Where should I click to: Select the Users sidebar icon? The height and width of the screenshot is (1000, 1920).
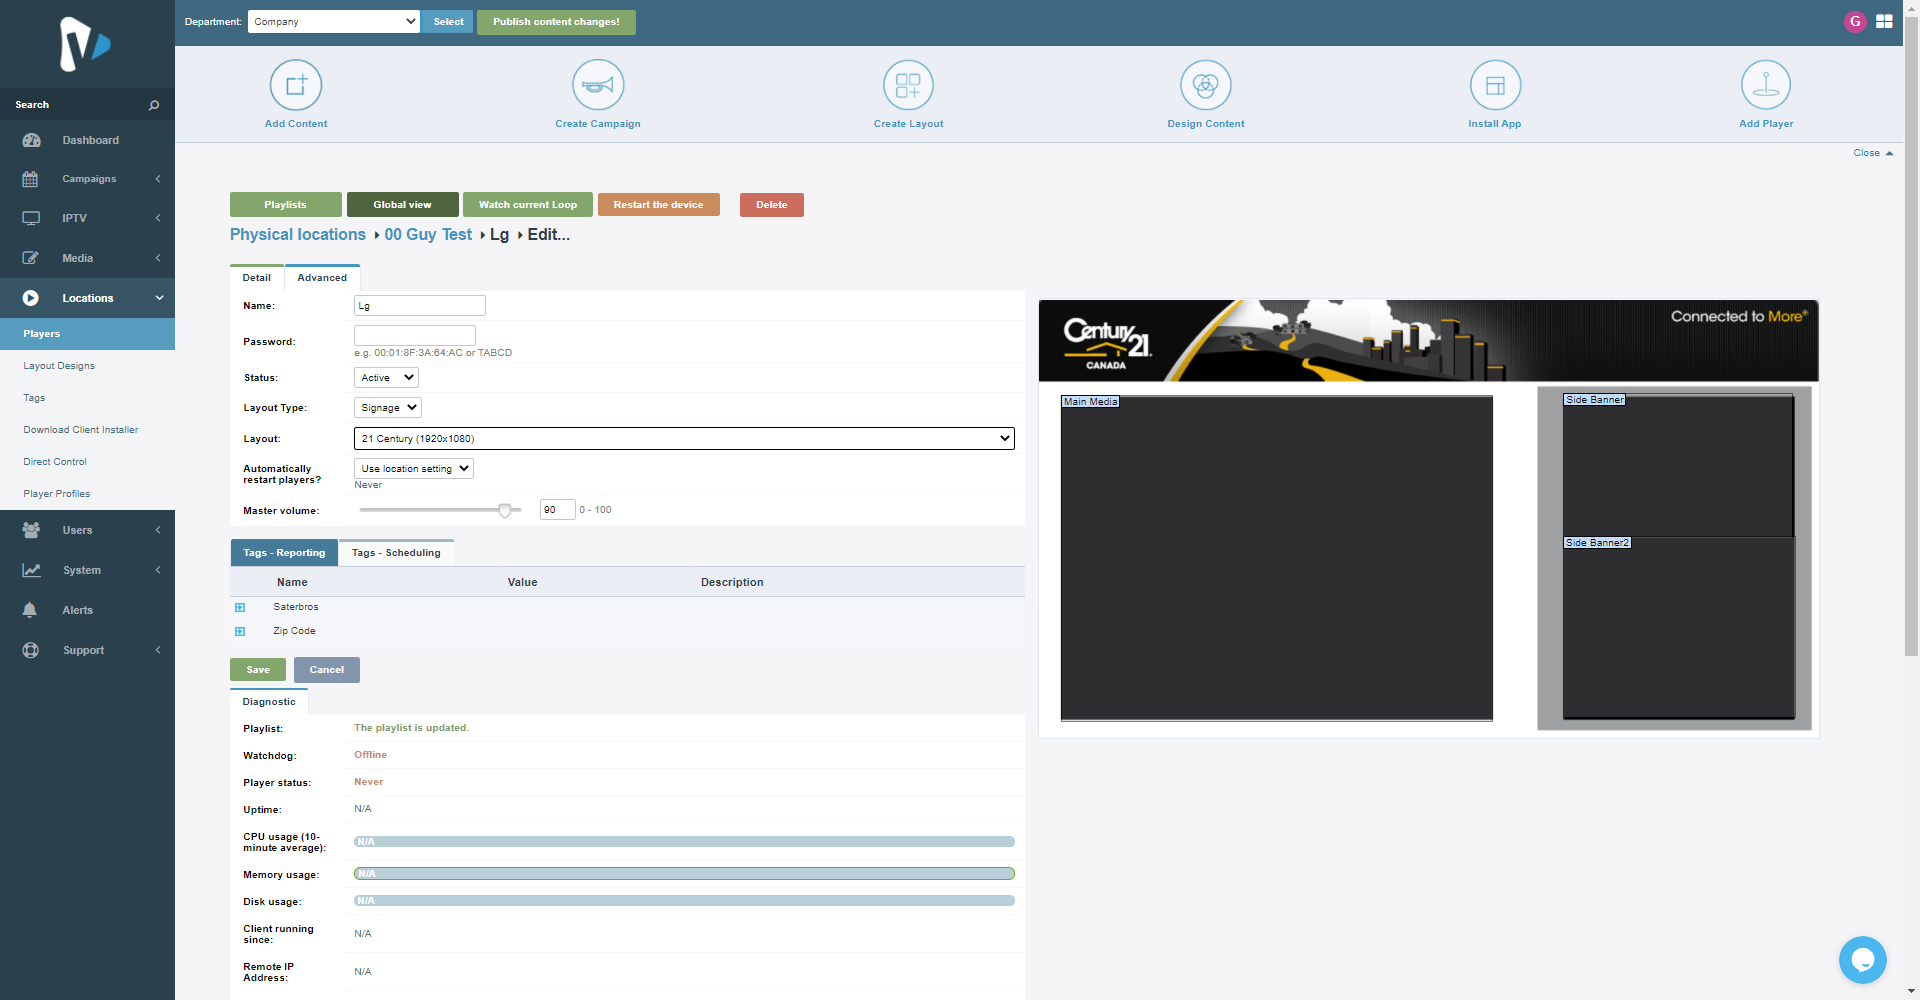tap(31, 530)
